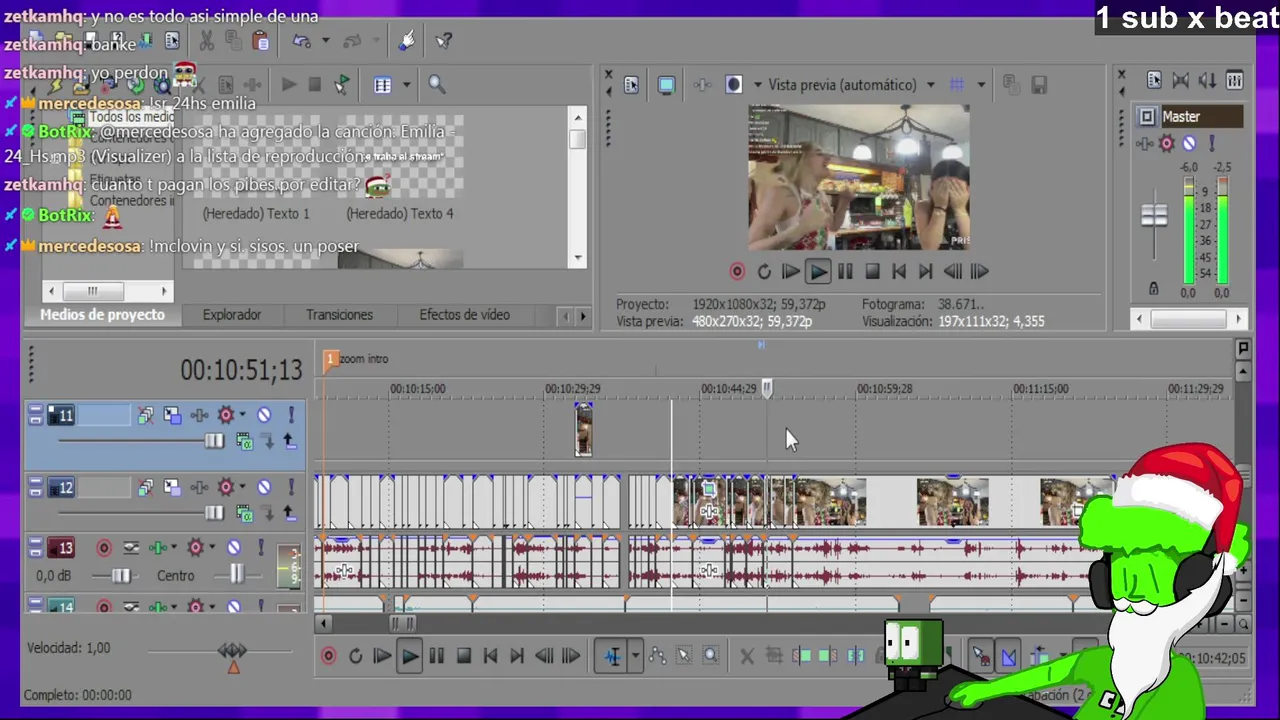The width and height of the screenshot is (1280, 720).
Task: Show next tabs with the right arrow
Action: (x=583, y=316)
